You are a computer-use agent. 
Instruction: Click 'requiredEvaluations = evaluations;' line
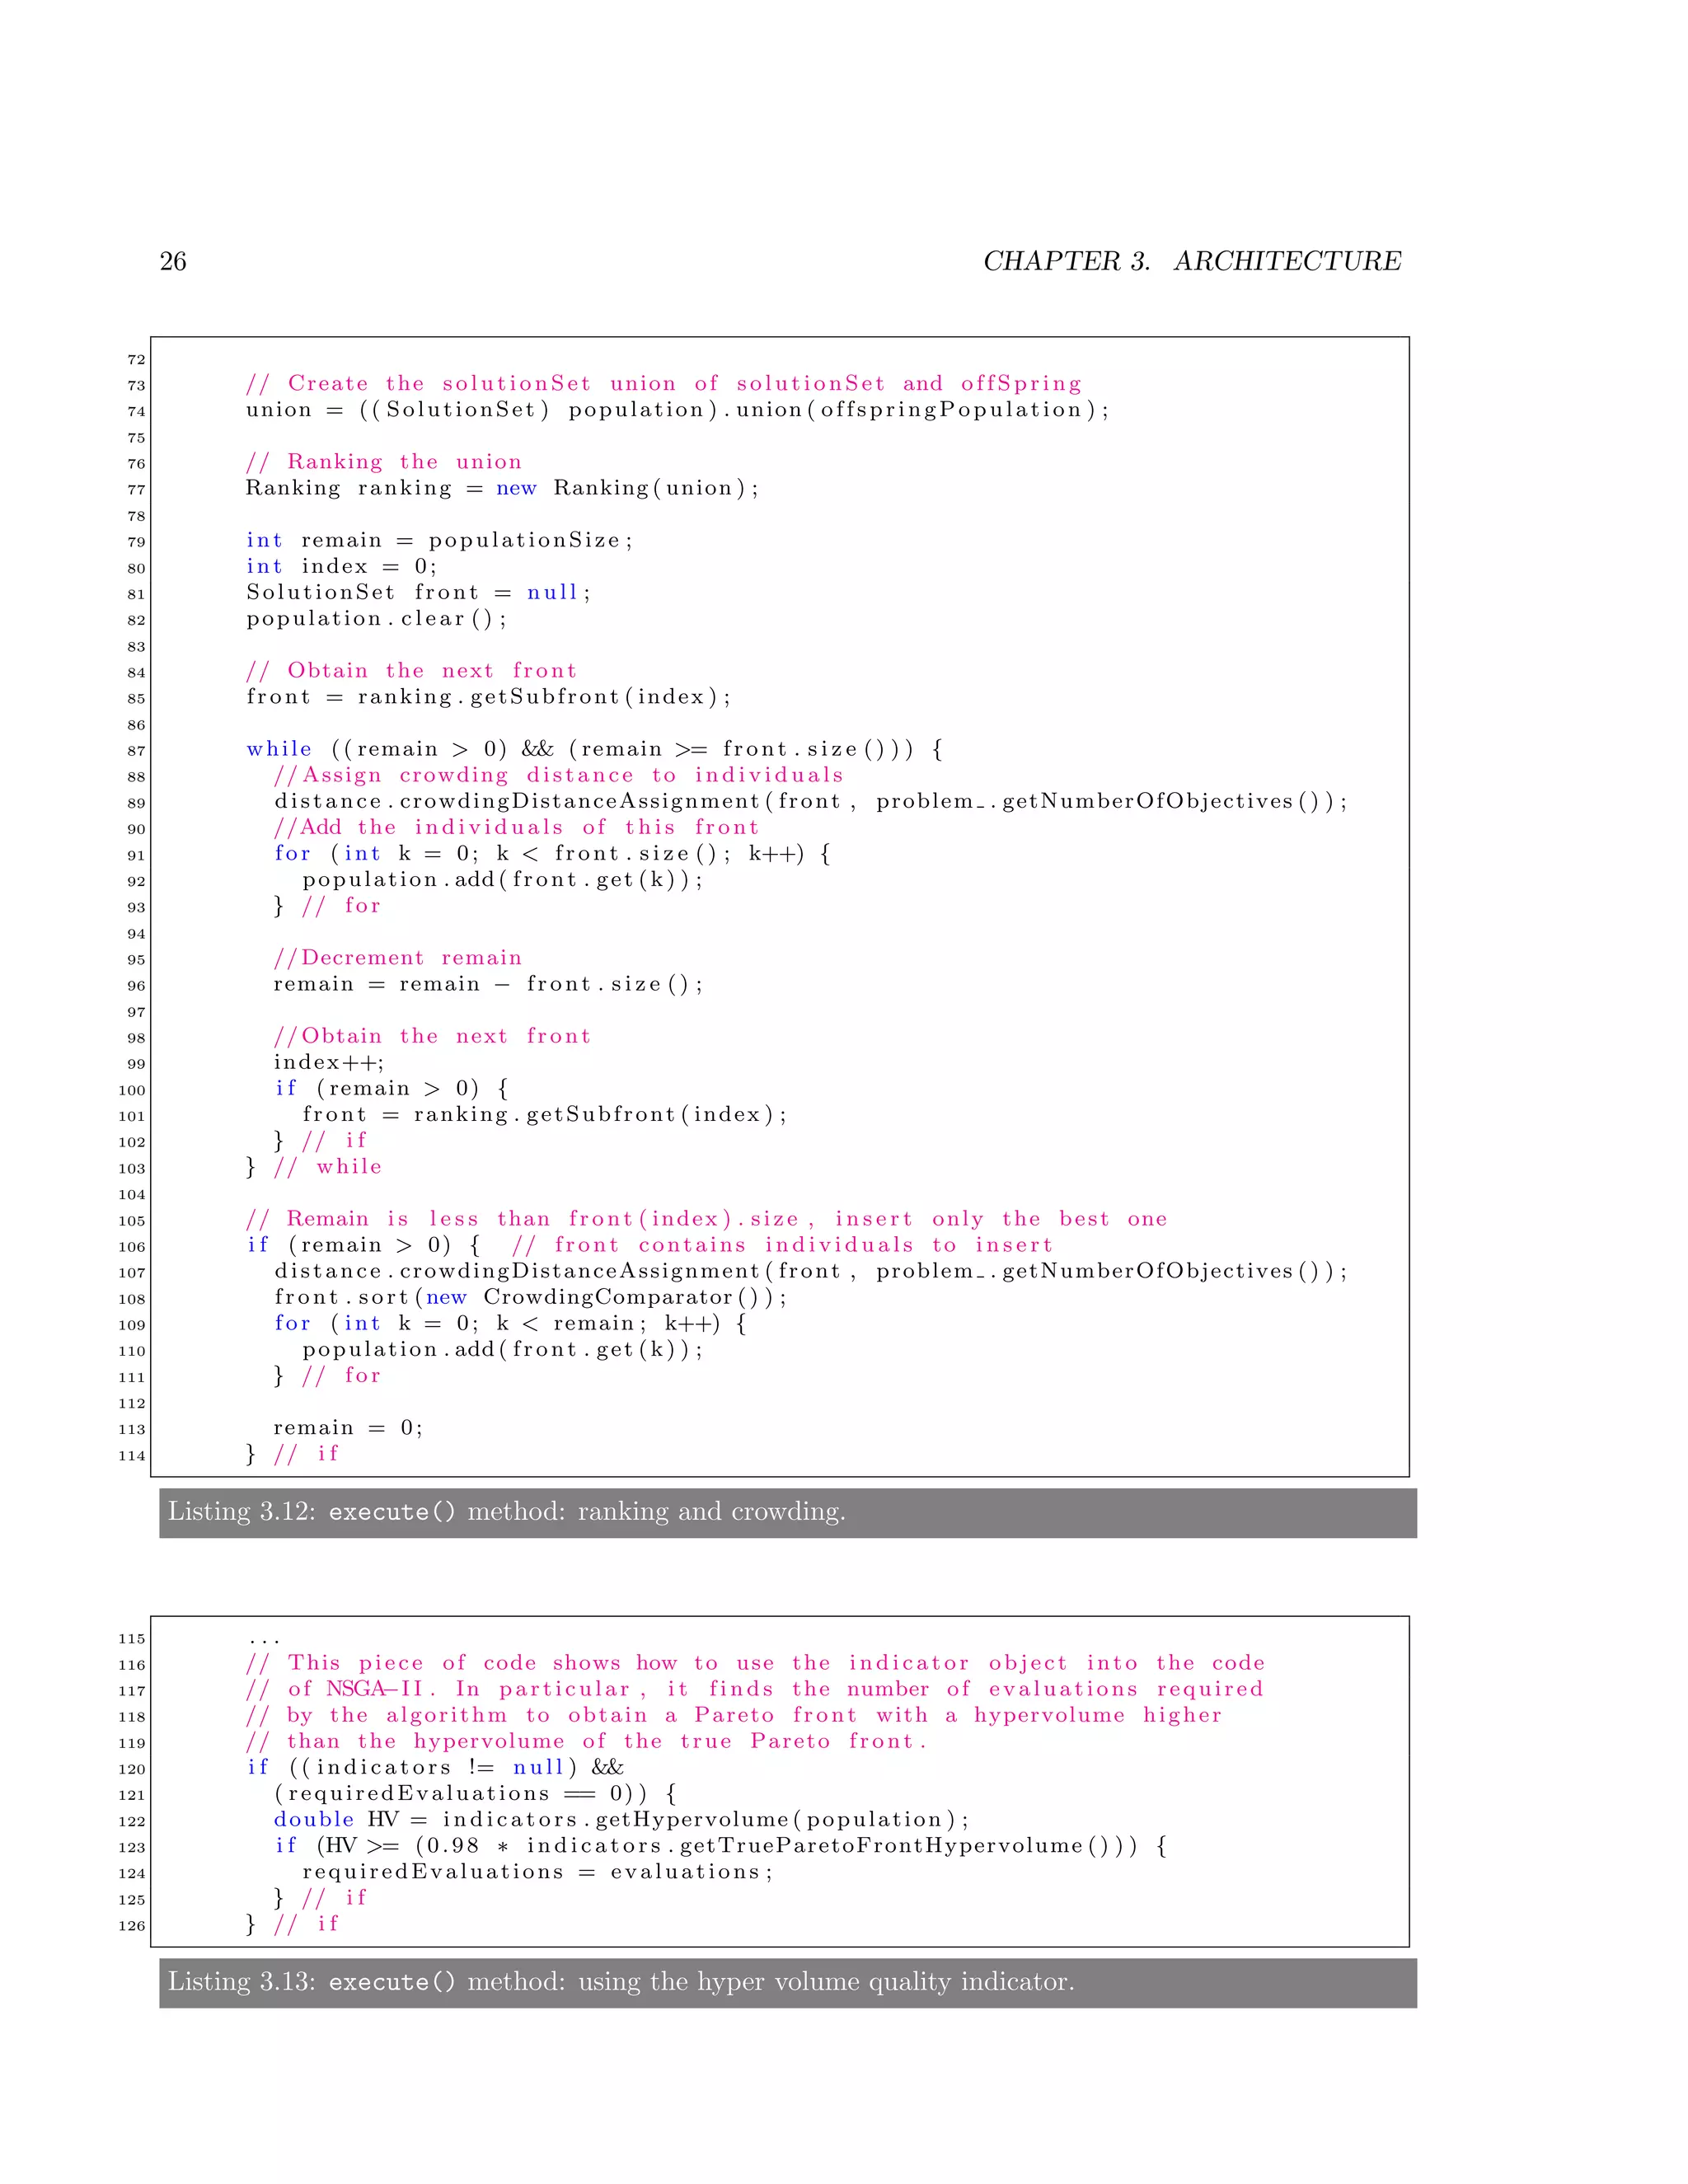tap(538, 1871)
